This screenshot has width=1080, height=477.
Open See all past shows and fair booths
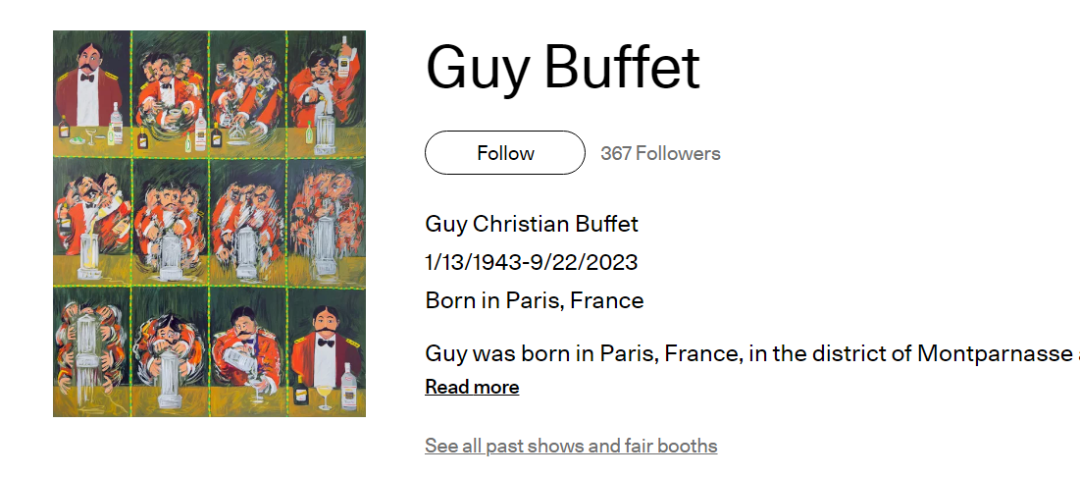click(571, 446)
